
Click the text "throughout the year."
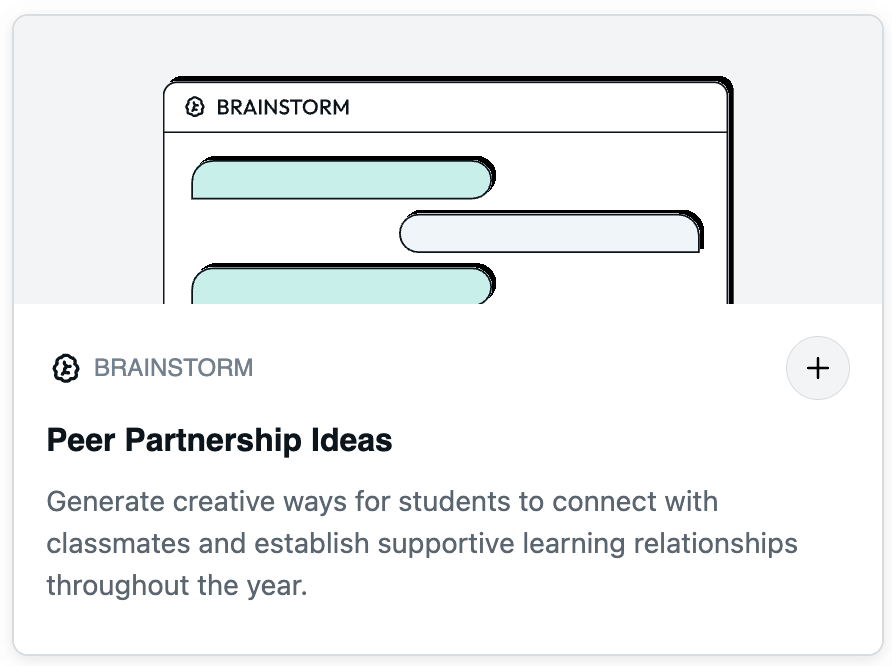(x=177, y=586)
